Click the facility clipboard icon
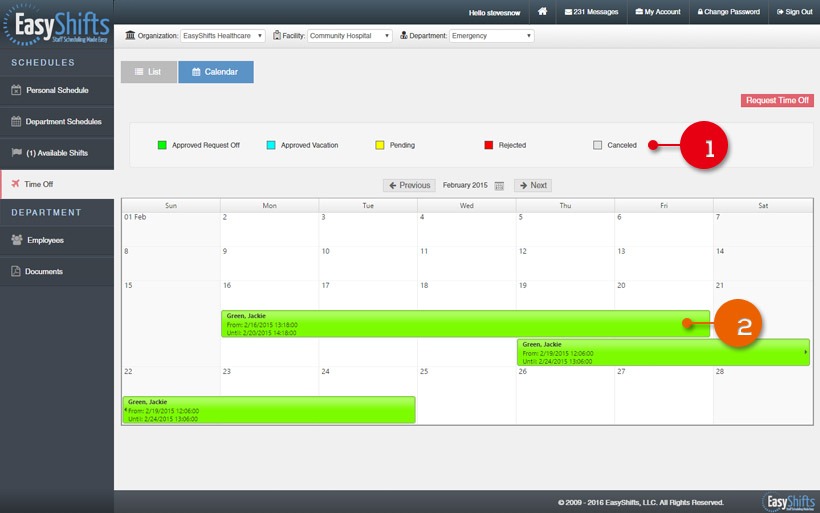This screenshot has height=513, width=820. coord(277,35)
